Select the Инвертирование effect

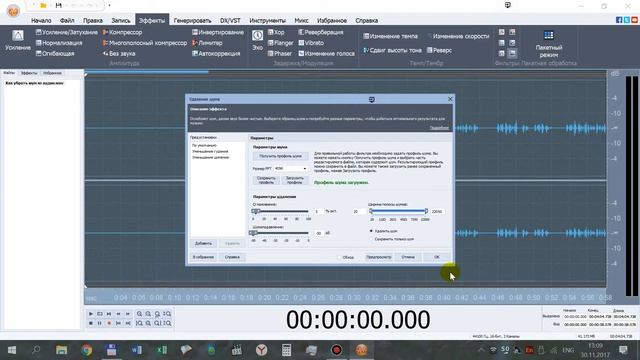[x=218, y=32]
